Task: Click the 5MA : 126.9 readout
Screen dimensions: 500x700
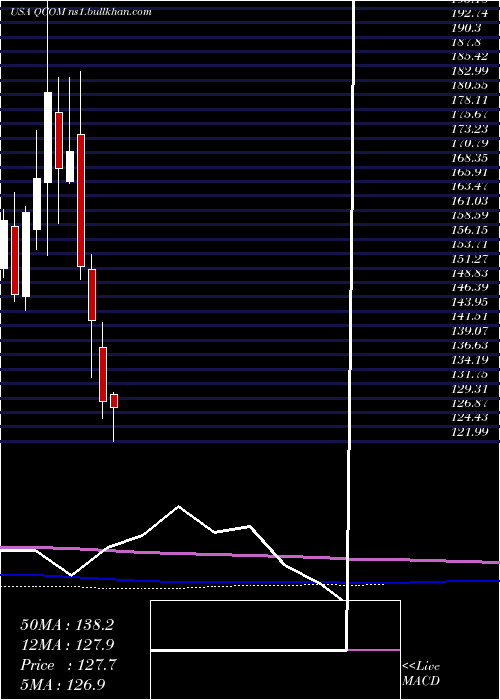Action: coord(63,685)
